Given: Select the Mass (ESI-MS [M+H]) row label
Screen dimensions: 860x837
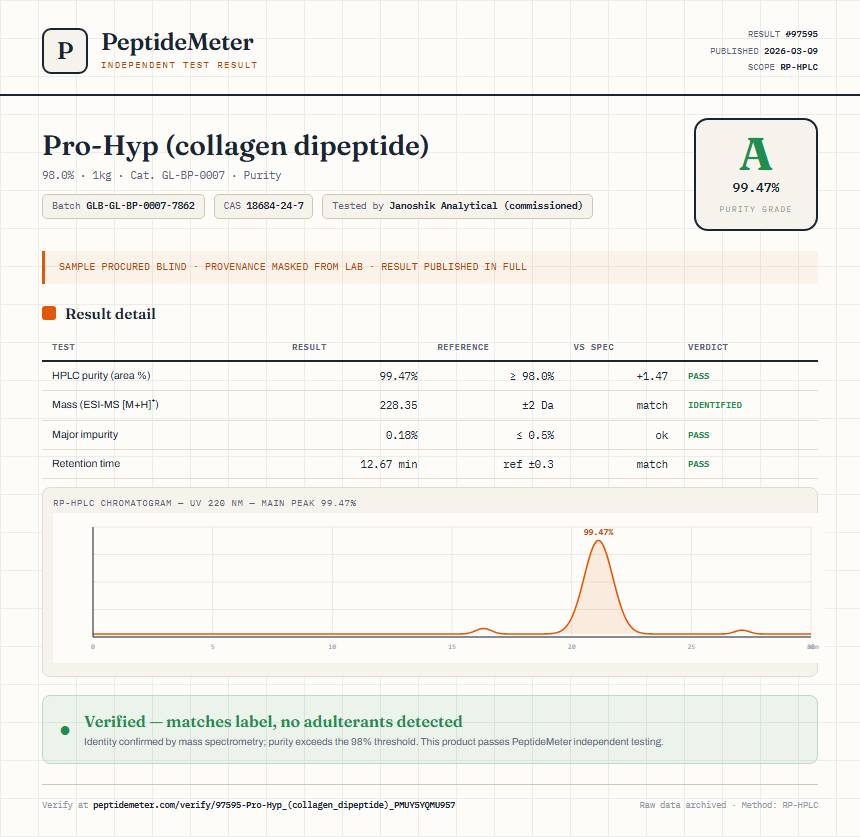Looking at the screenshot, I should click(105, 405).
